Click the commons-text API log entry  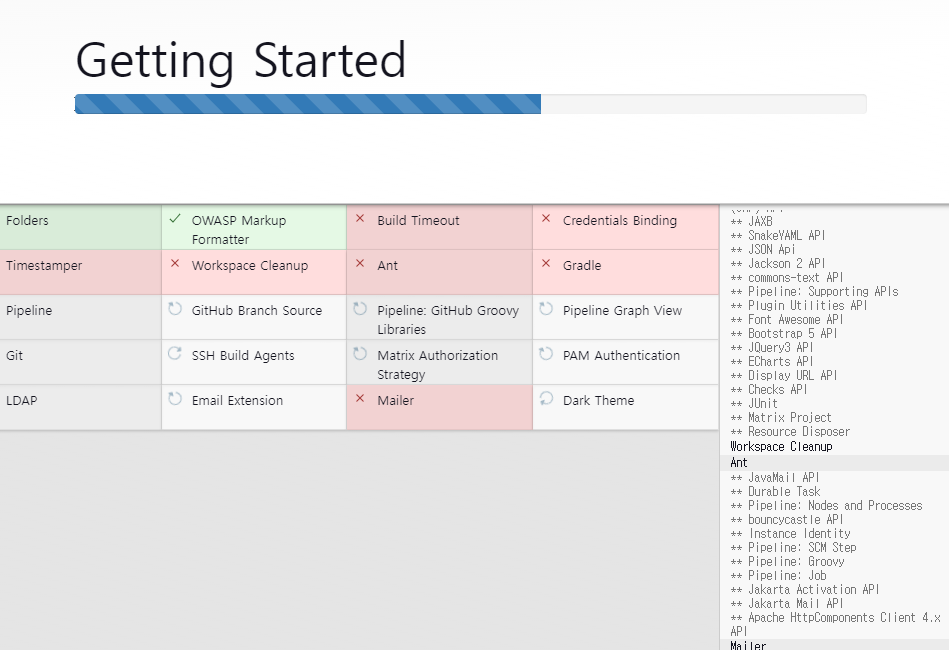(x=787, y=278)
